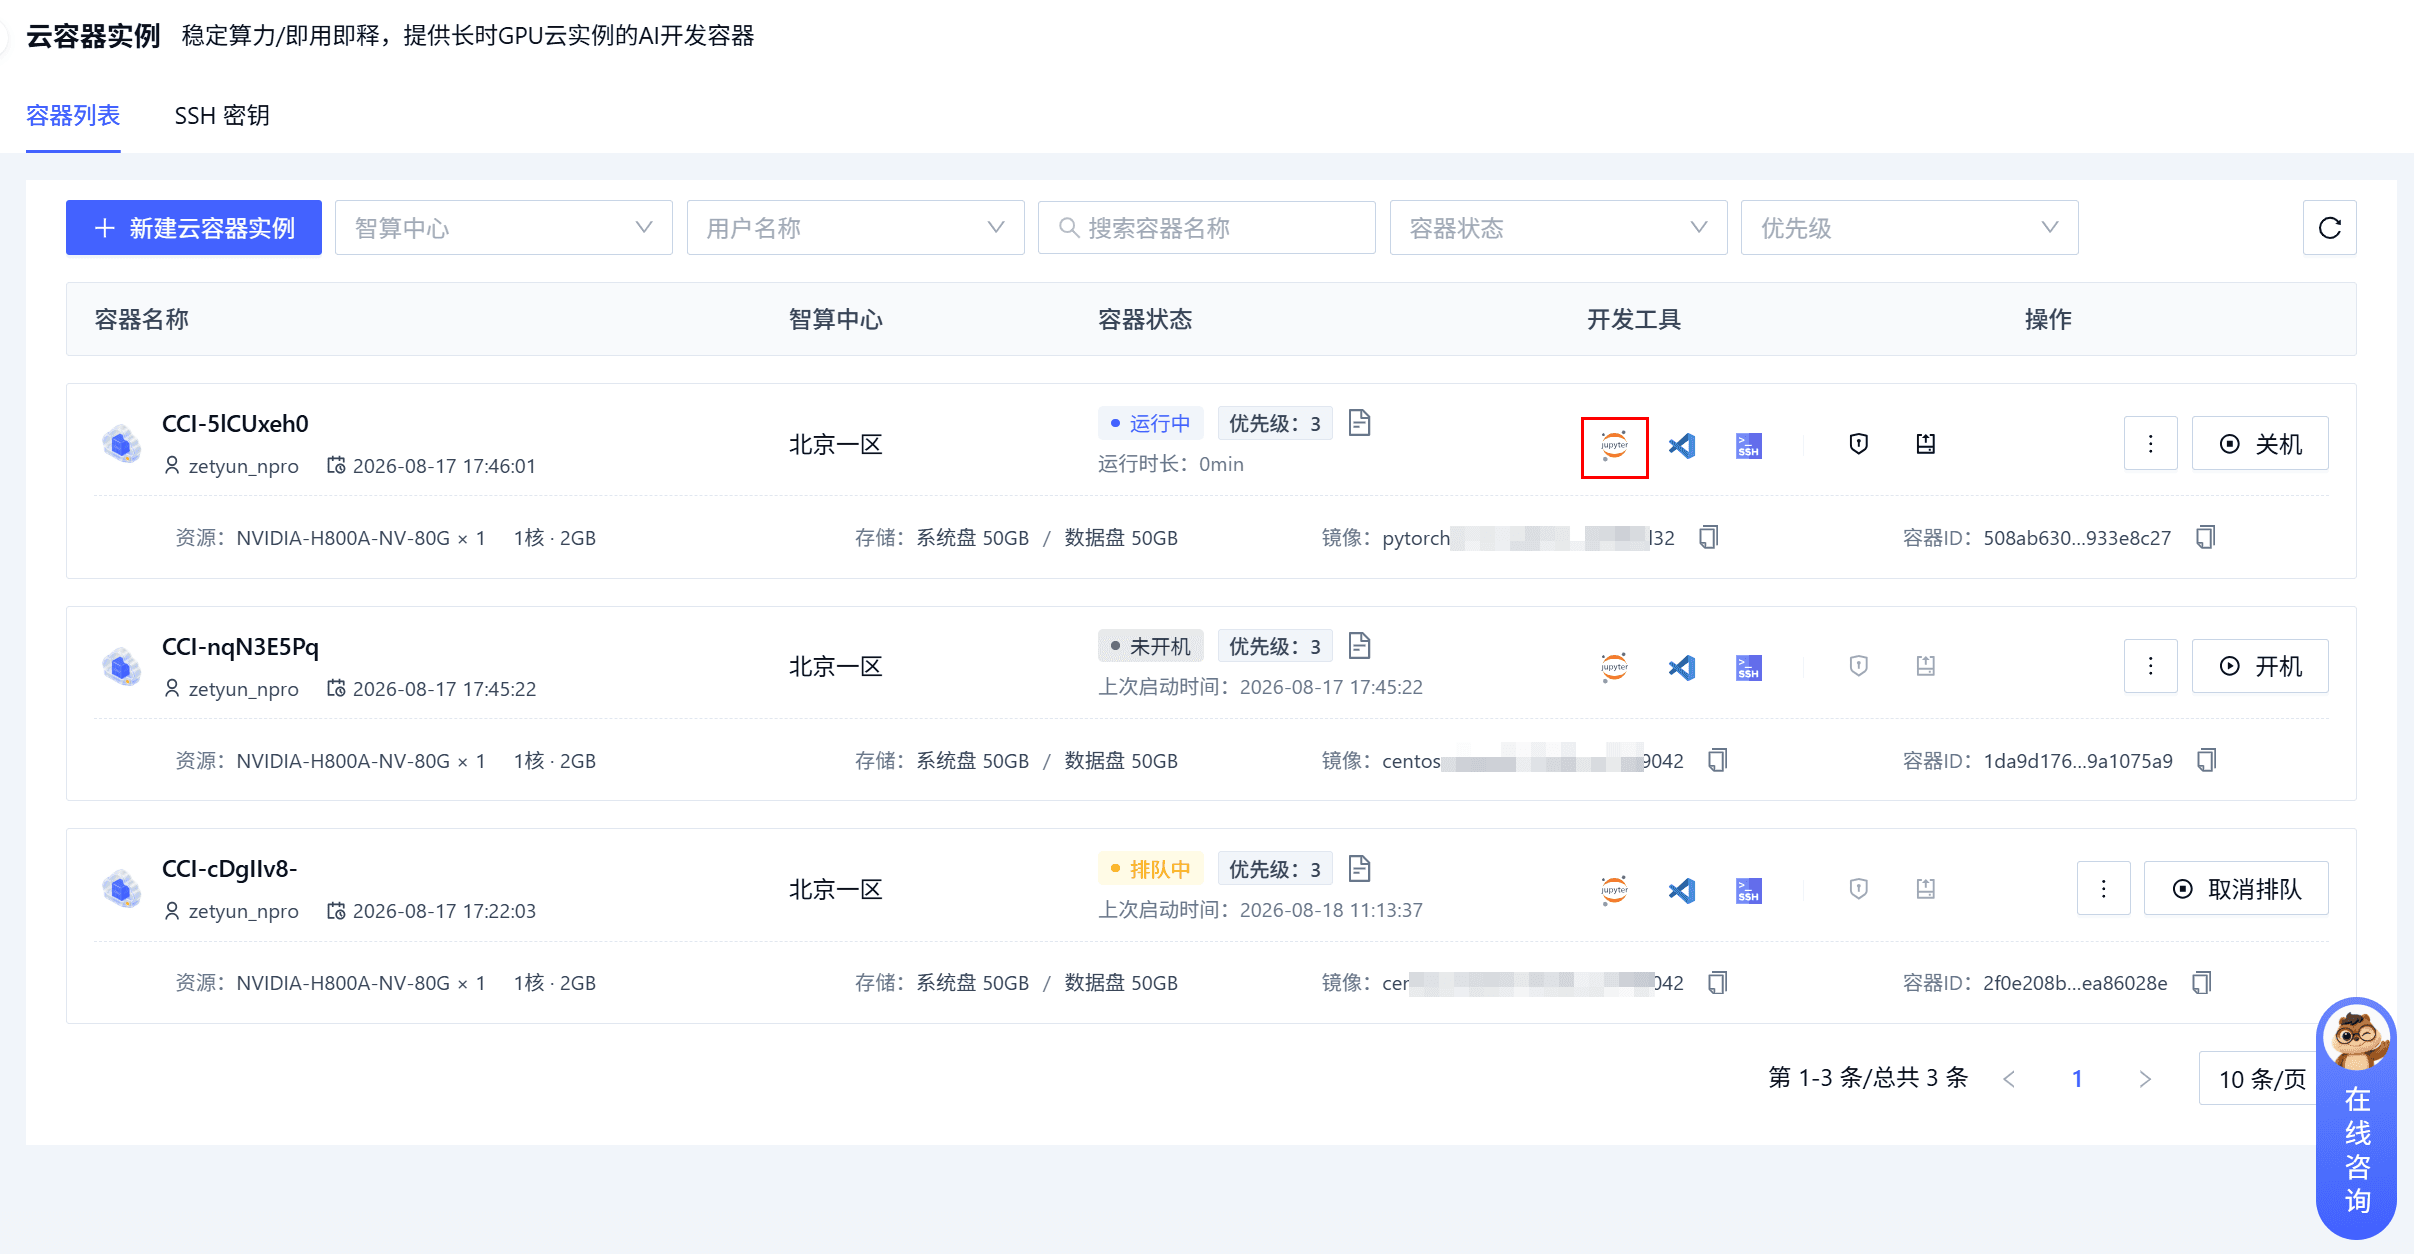
Task: Click the 未开机 status tag
Action: pos(1150,647)
